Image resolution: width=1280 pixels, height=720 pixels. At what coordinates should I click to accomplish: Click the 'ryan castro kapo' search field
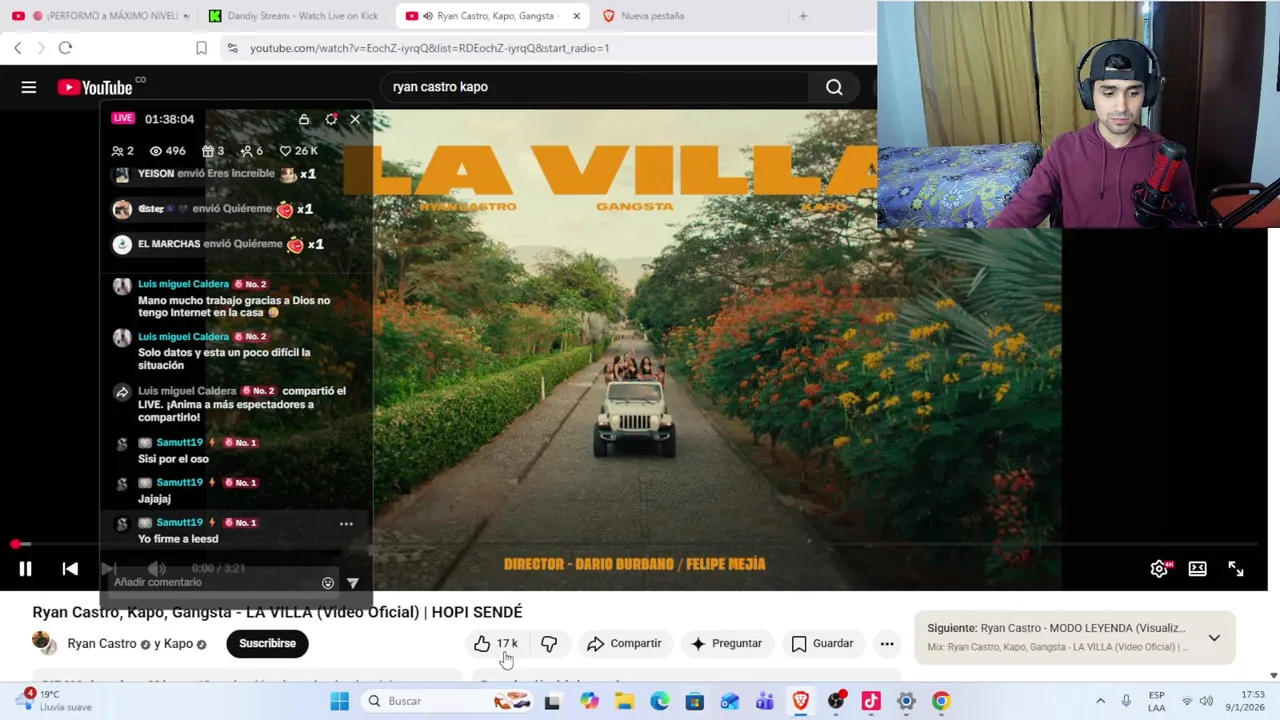point(595,87)
